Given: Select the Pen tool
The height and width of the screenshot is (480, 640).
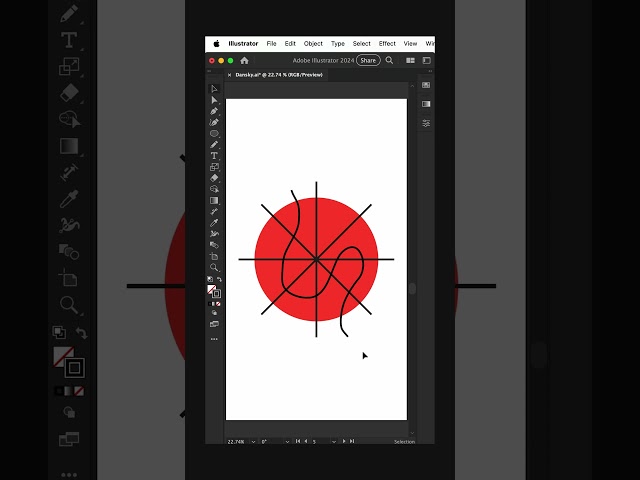Looking at the screenshot, I should [x=214, y=111].
